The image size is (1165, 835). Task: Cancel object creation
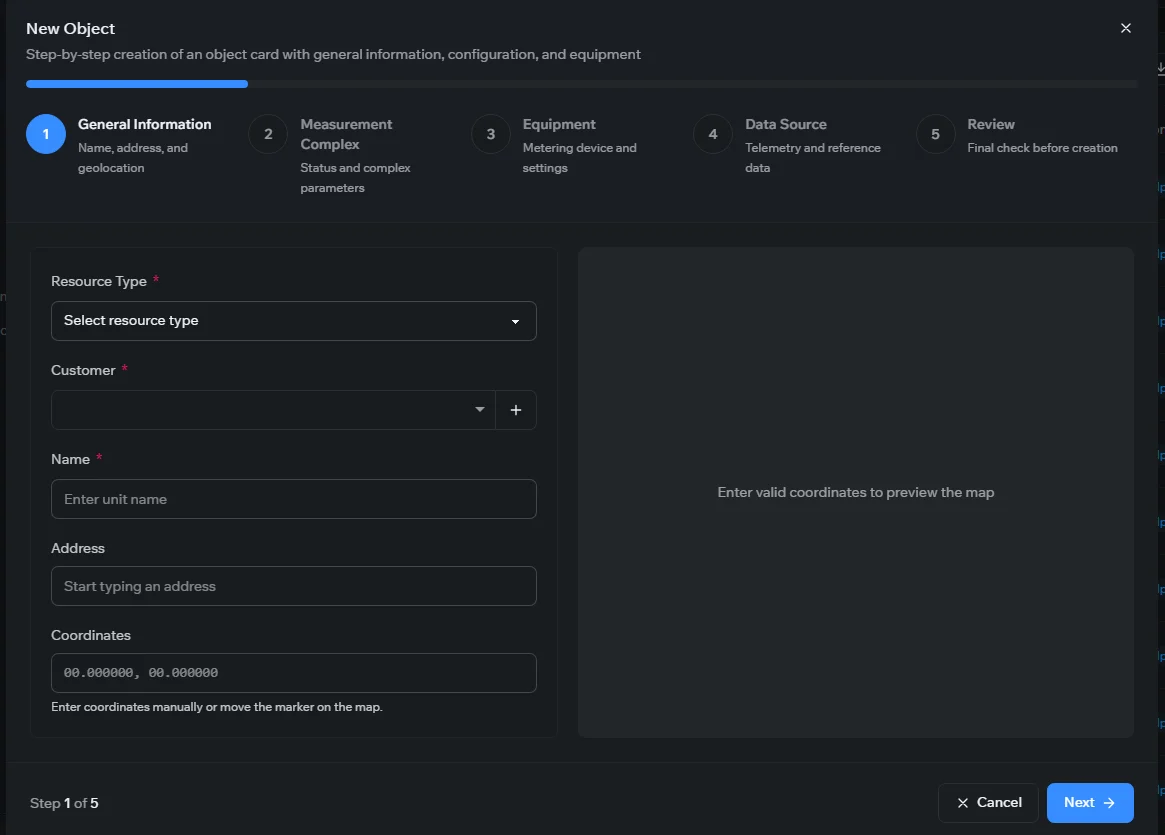tap(988, 802)
